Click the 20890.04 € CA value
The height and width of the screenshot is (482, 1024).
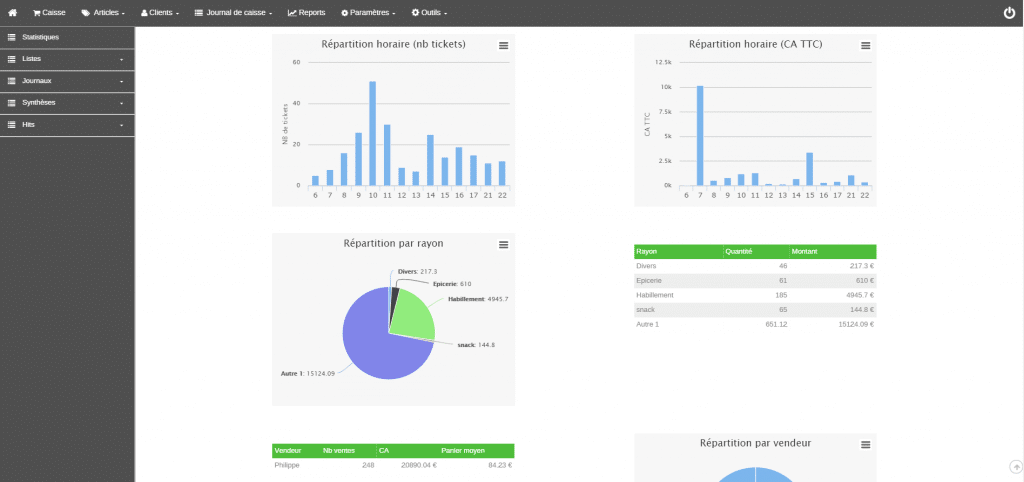[419, 466]
